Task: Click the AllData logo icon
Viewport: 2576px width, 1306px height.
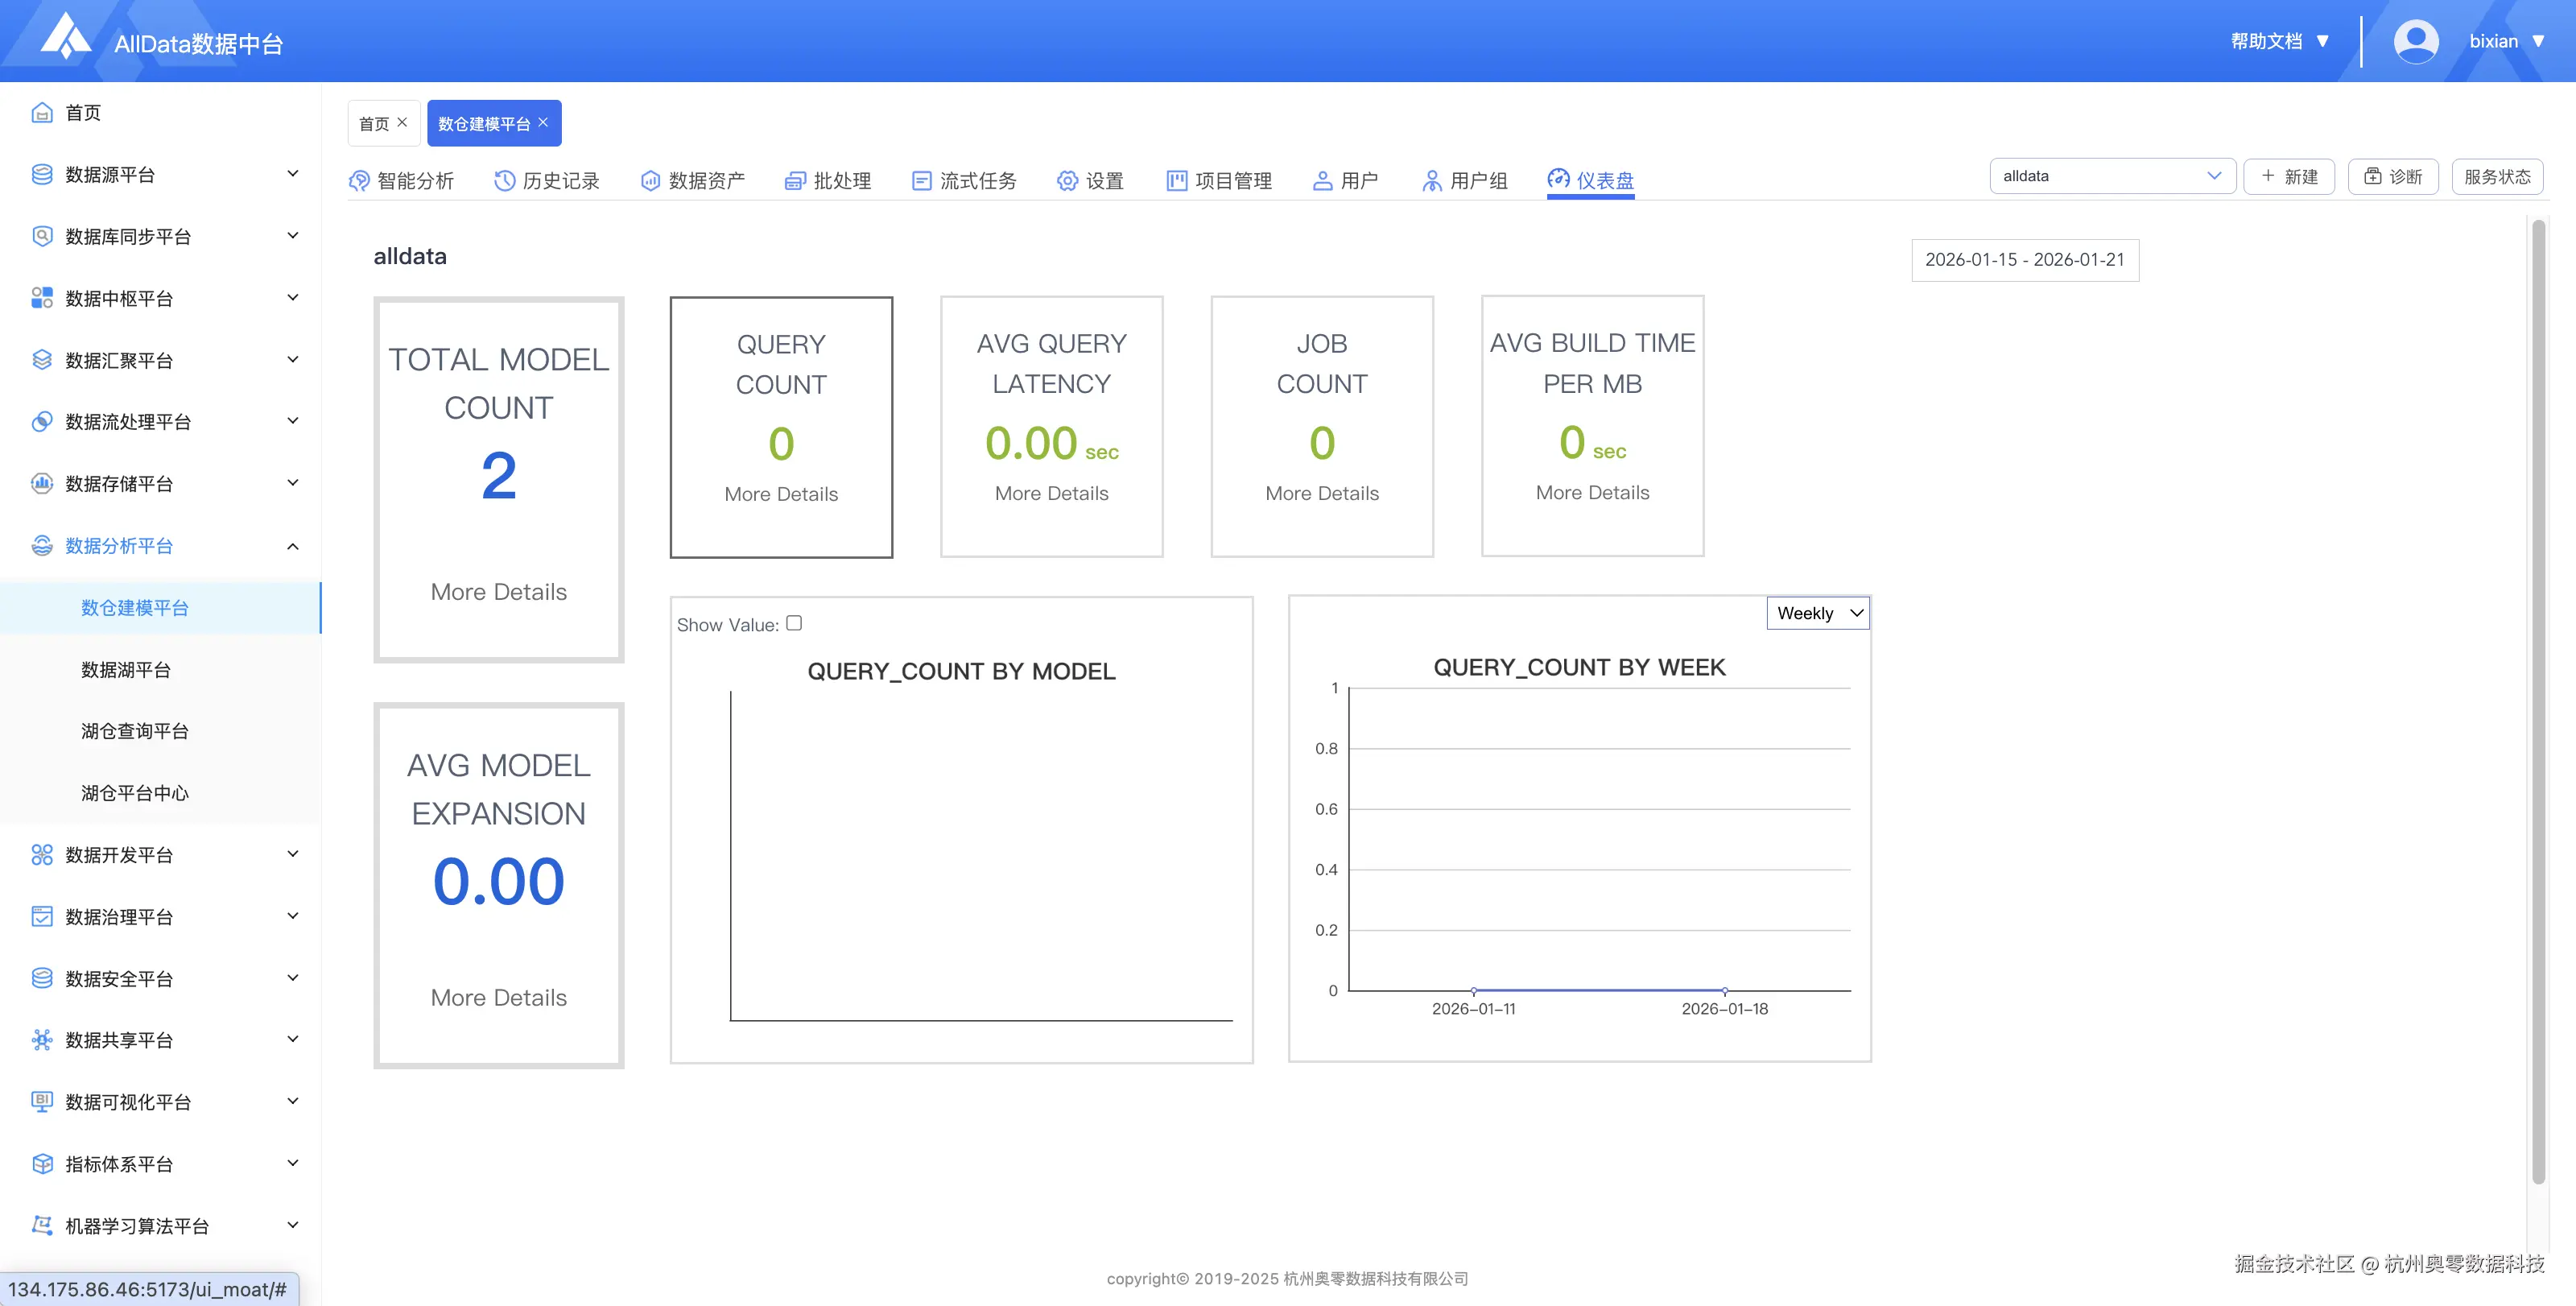Action: click(x=65, y=37)
